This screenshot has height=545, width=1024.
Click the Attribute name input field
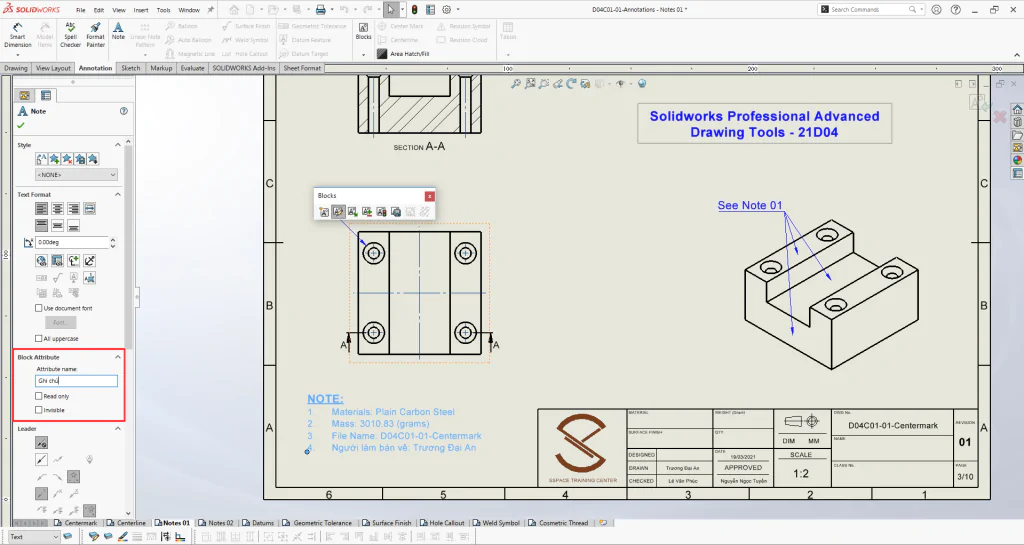click(x=76, y=381)
